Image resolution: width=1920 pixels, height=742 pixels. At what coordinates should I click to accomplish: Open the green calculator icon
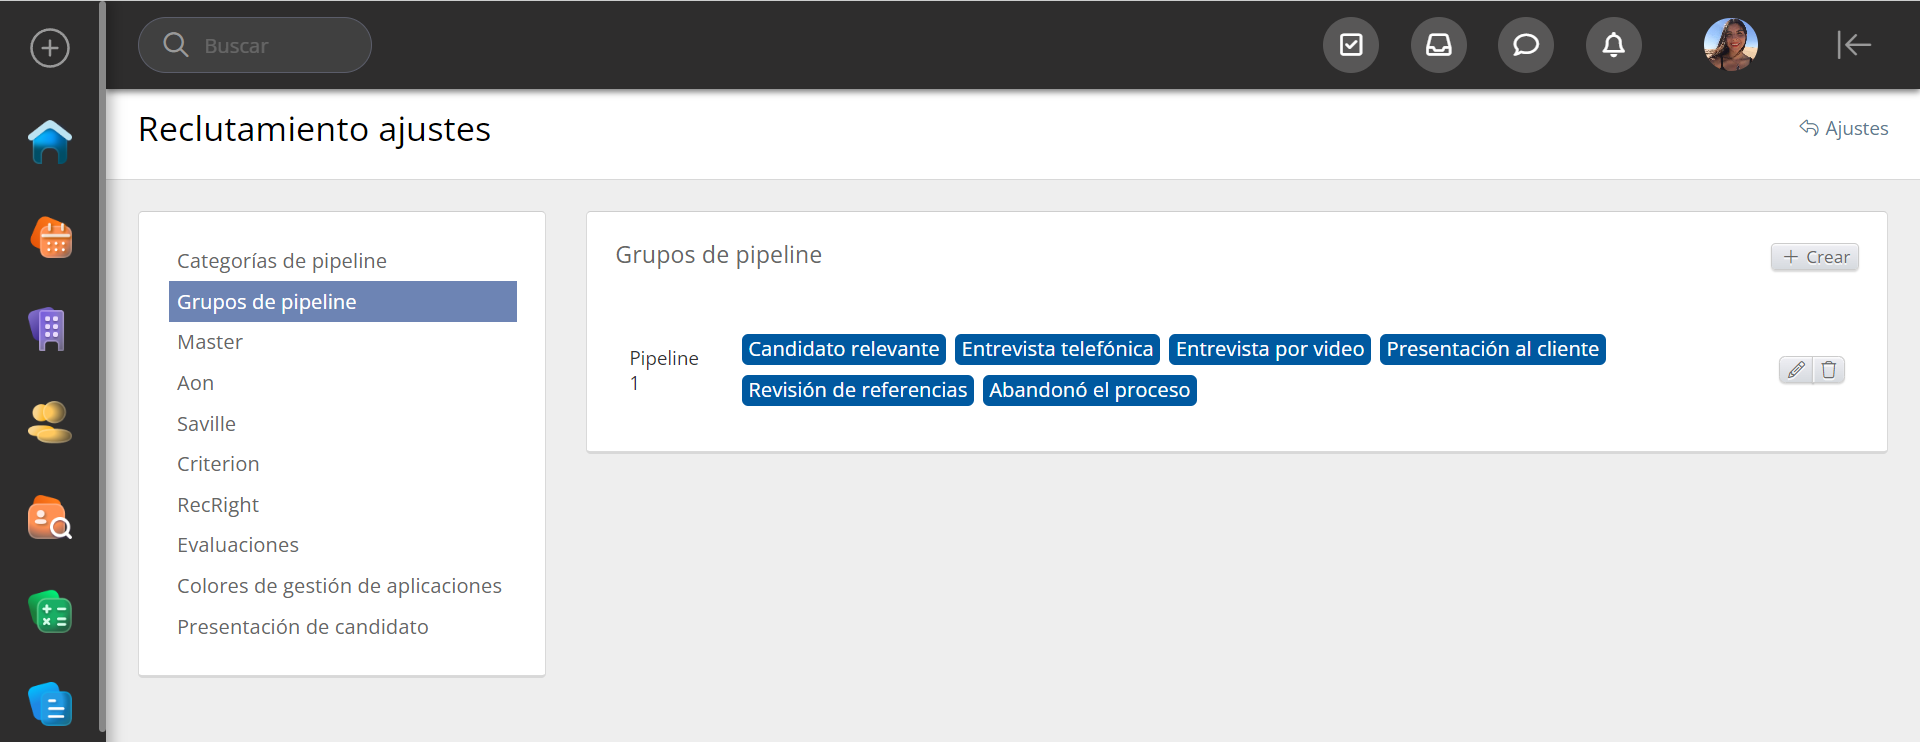pos(50,612)
